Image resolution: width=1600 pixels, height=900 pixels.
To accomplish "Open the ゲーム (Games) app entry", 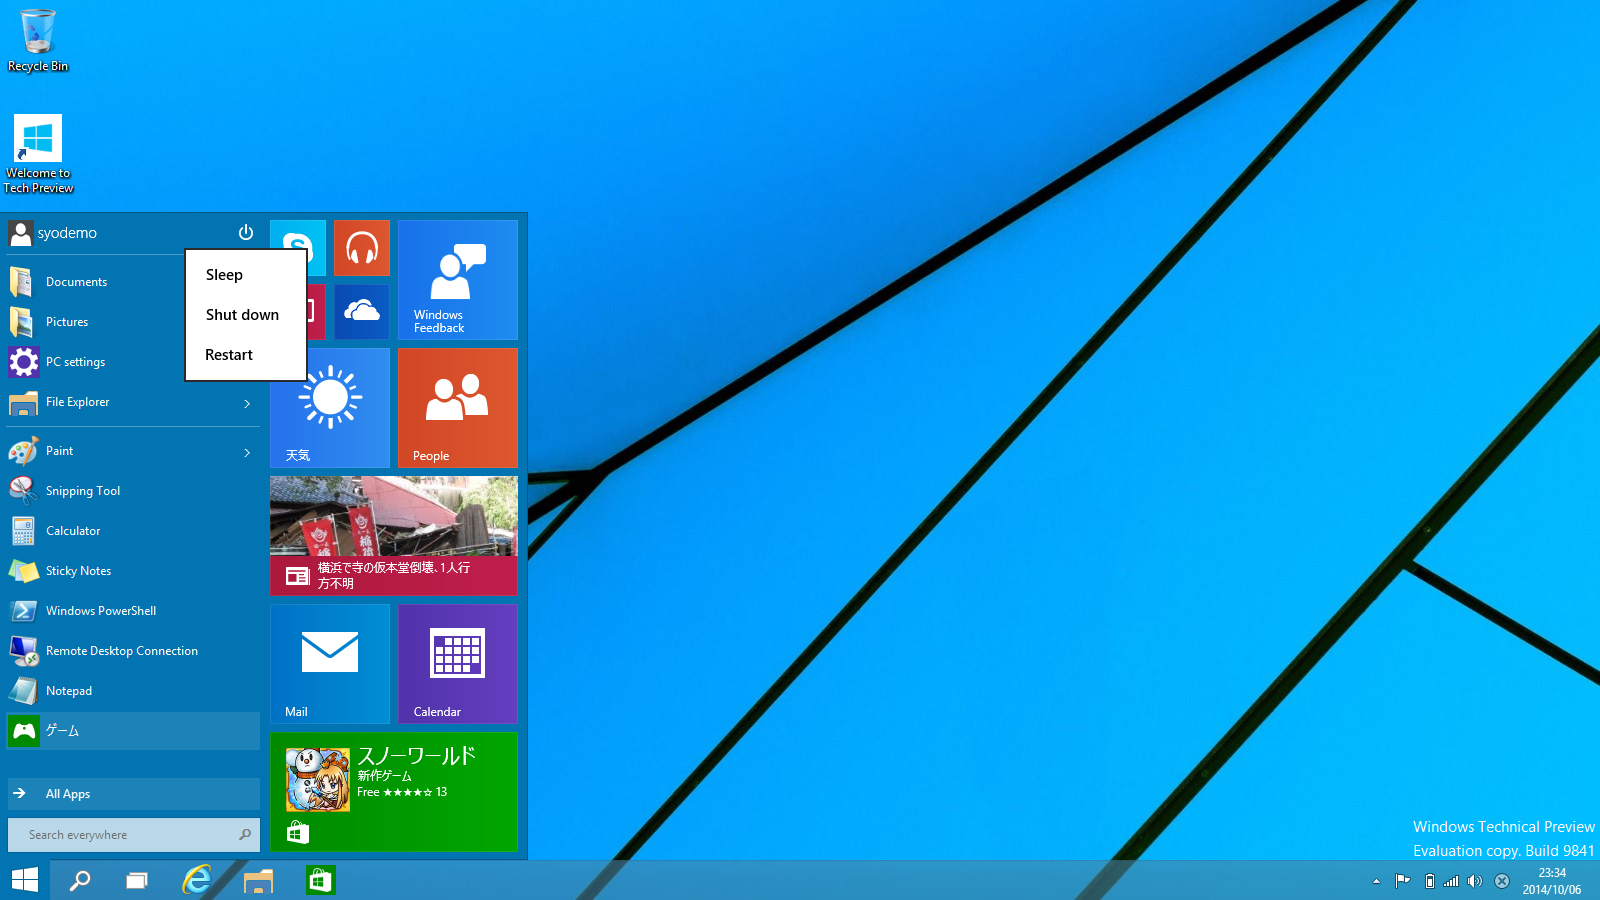I will (133, 731).
